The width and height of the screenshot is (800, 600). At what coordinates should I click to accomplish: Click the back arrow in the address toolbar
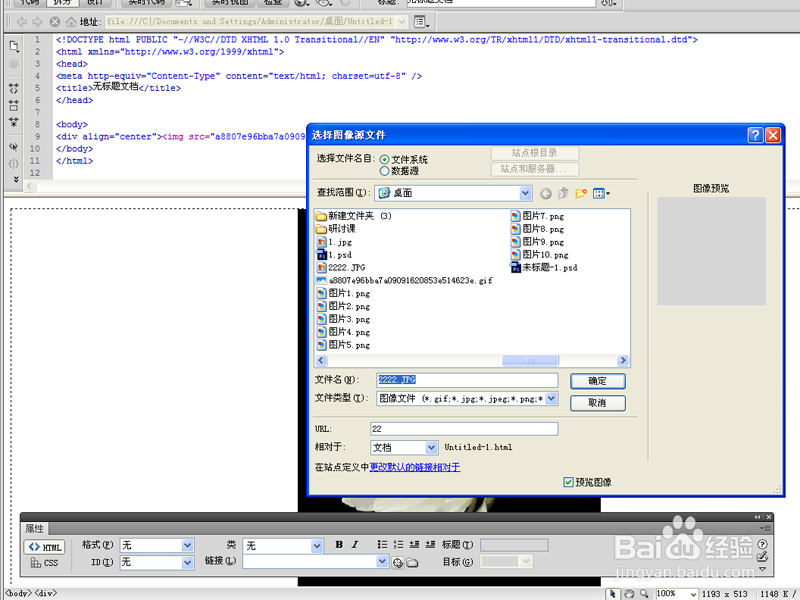click(21, 22)
